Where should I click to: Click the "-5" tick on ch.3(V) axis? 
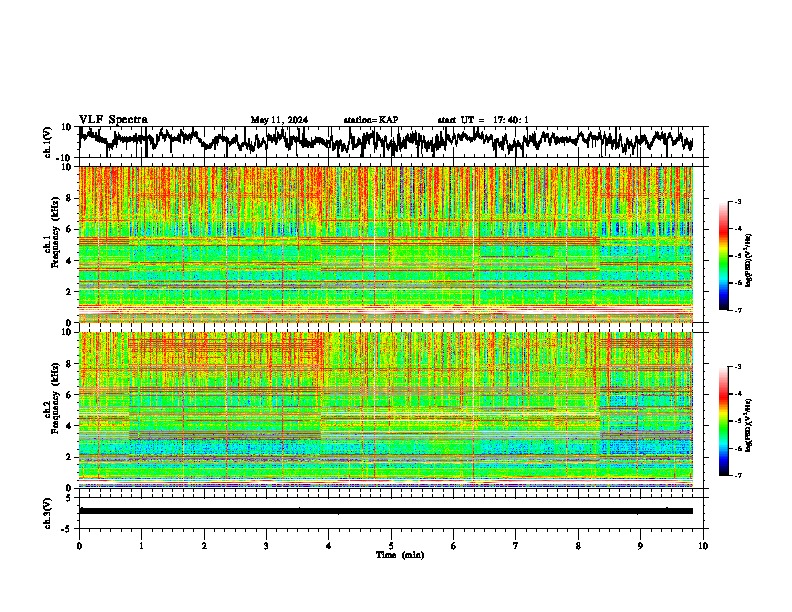[x=68, y=529]
